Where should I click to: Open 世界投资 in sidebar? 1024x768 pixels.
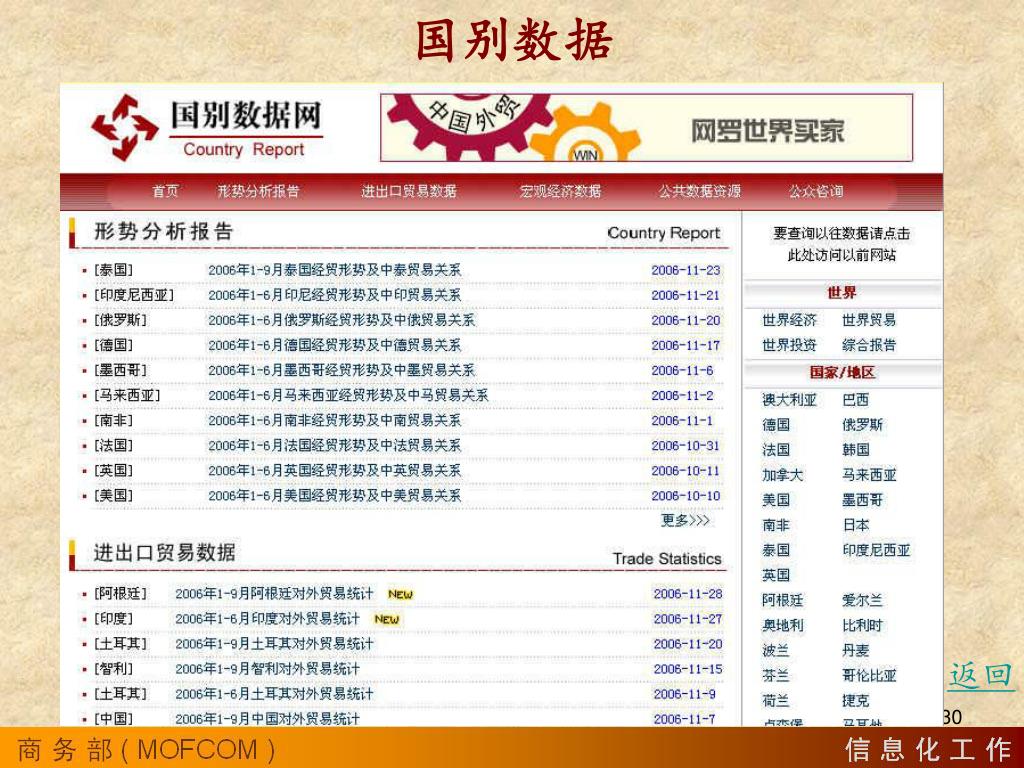[x=790, y=345]
